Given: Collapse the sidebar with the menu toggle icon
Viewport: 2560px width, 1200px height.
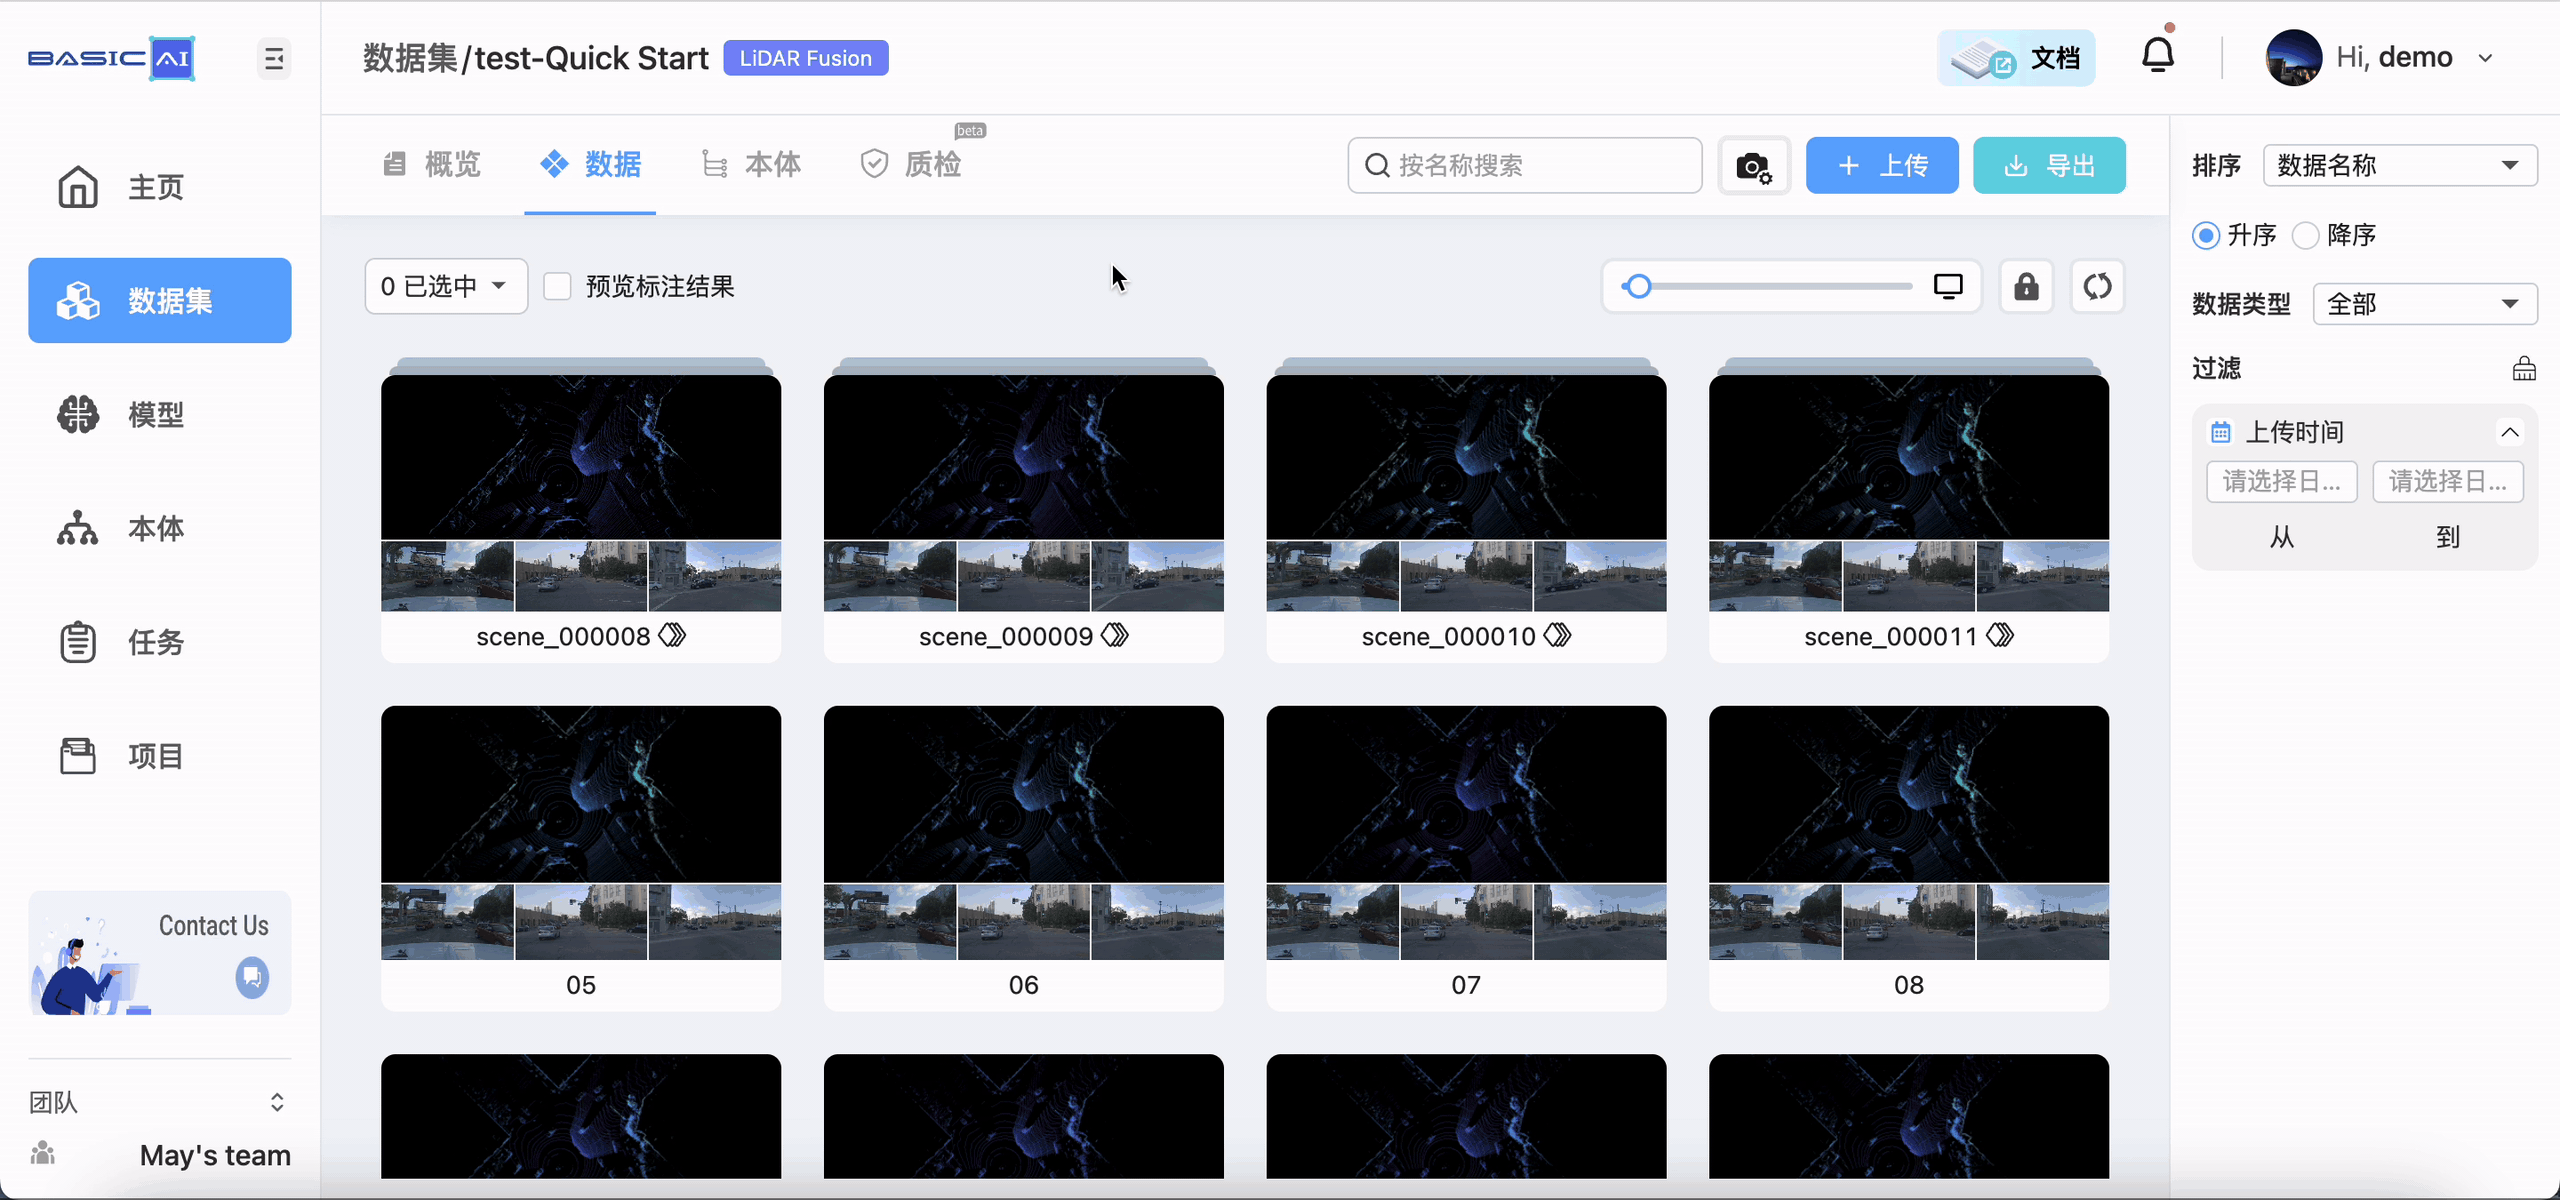Looking at the screenshot, I should [x=274, y=59].
